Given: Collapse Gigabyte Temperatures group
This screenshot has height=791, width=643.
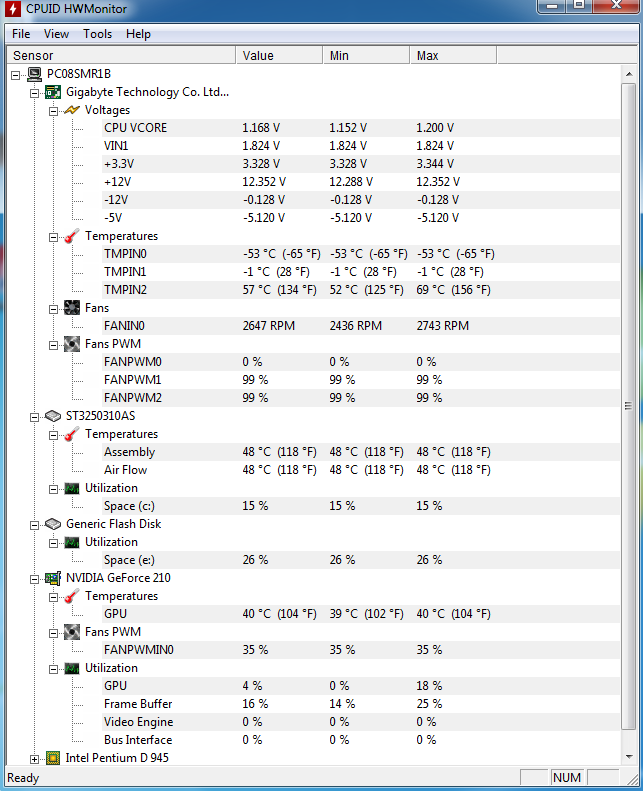Looking at the screenshot, I should (53, 238).
